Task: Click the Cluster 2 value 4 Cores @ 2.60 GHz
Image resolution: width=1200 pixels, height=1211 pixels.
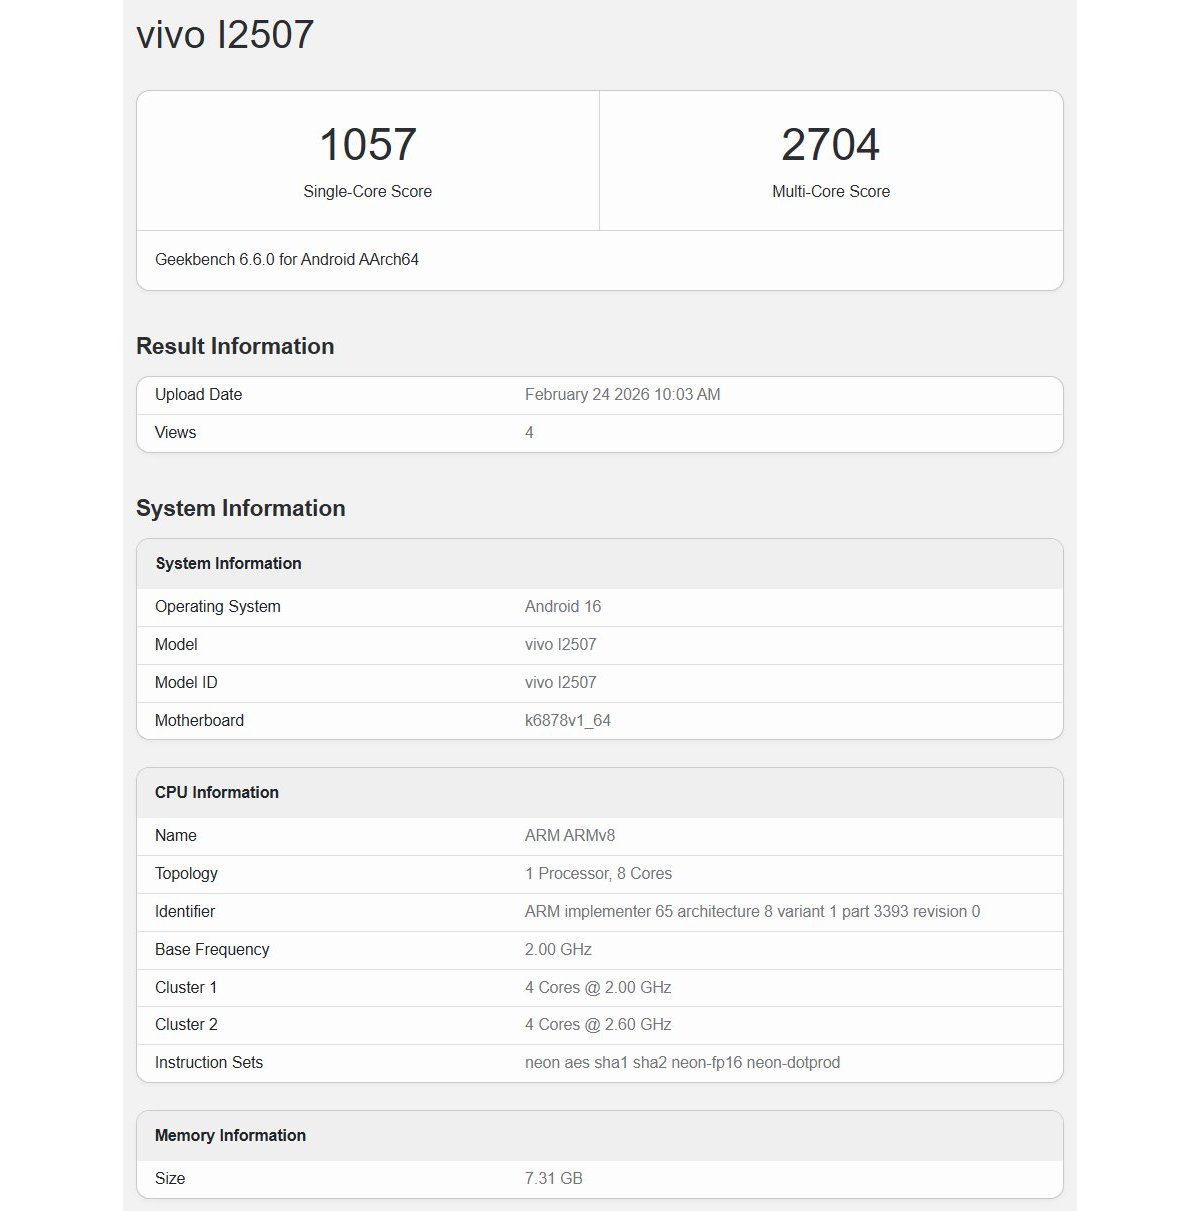Action: tap(597, 1024)
